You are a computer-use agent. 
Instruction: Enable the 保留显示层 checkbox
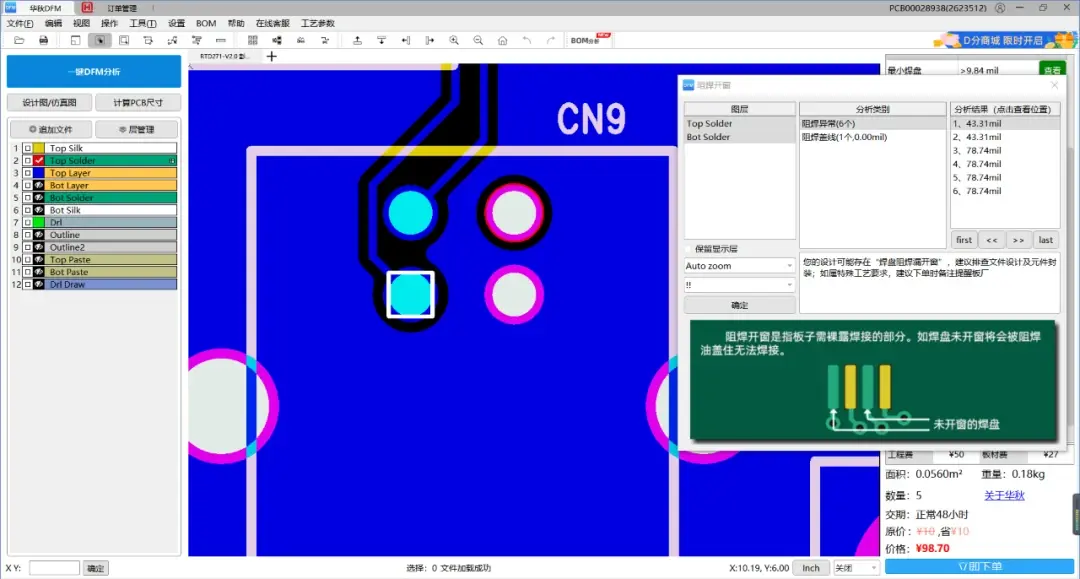688,249
